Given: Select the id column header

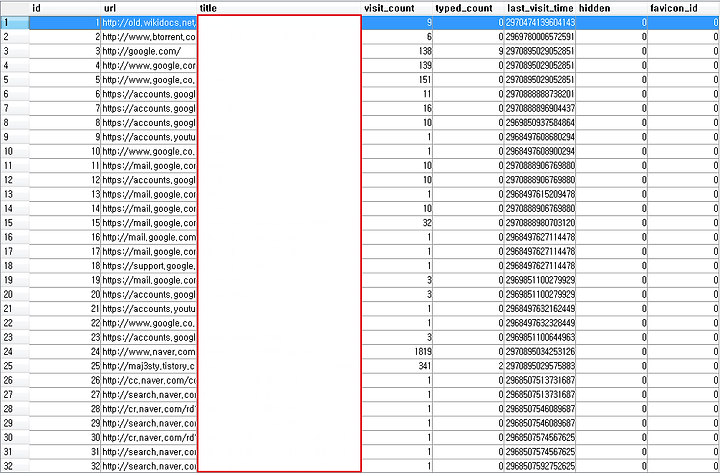Looking at the screenshot, I should pyautogui.click(x=65, y=8).
